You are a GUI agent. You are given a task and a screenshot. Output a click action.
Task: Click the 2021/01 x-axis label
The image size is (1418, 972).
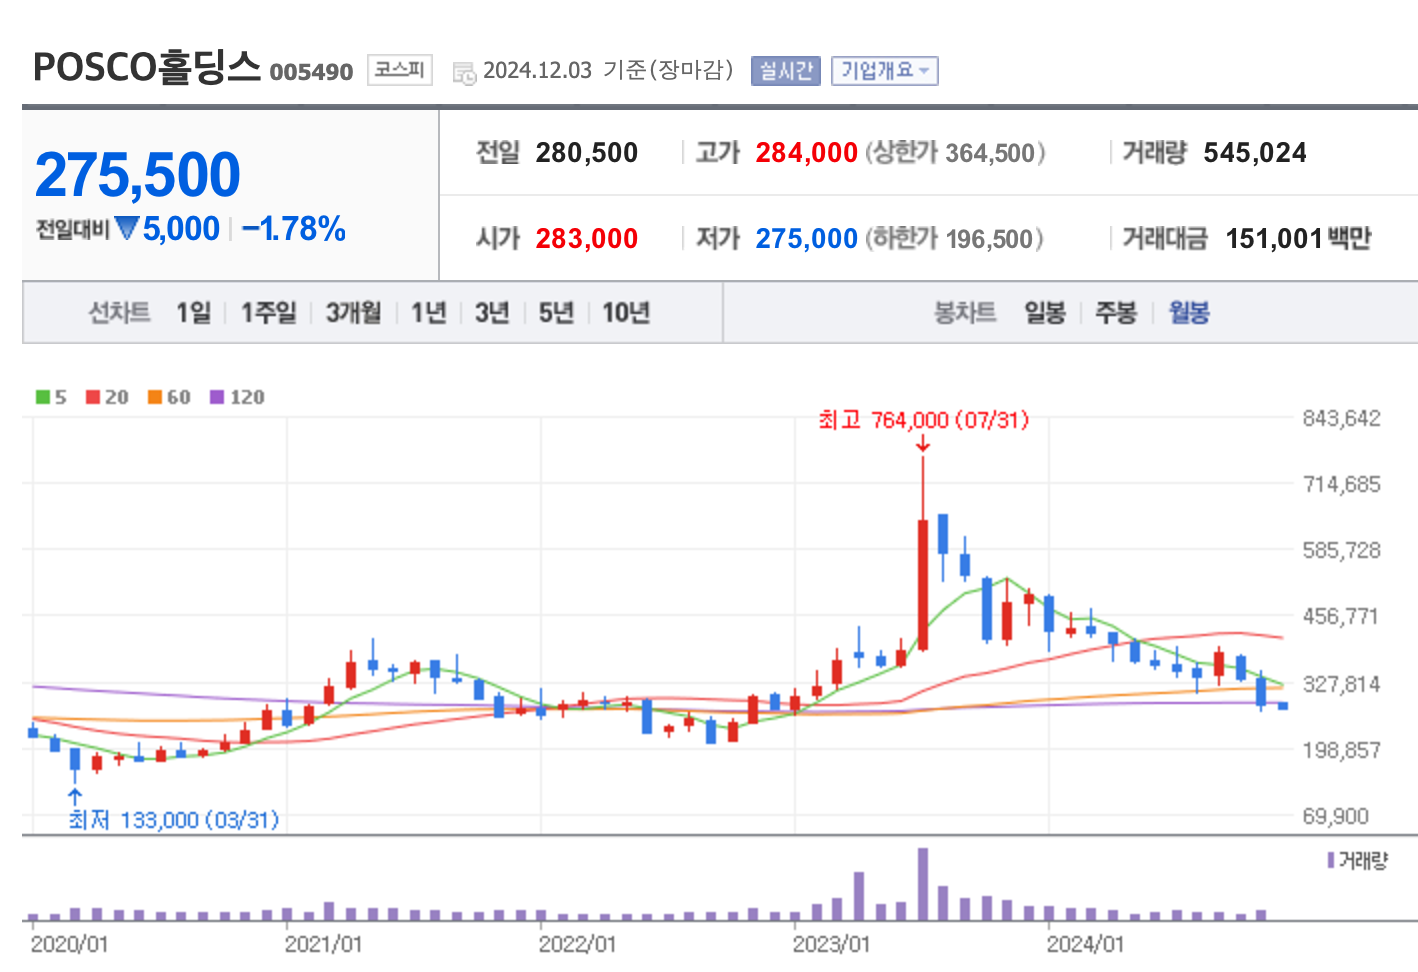click(x=323, y=944)
